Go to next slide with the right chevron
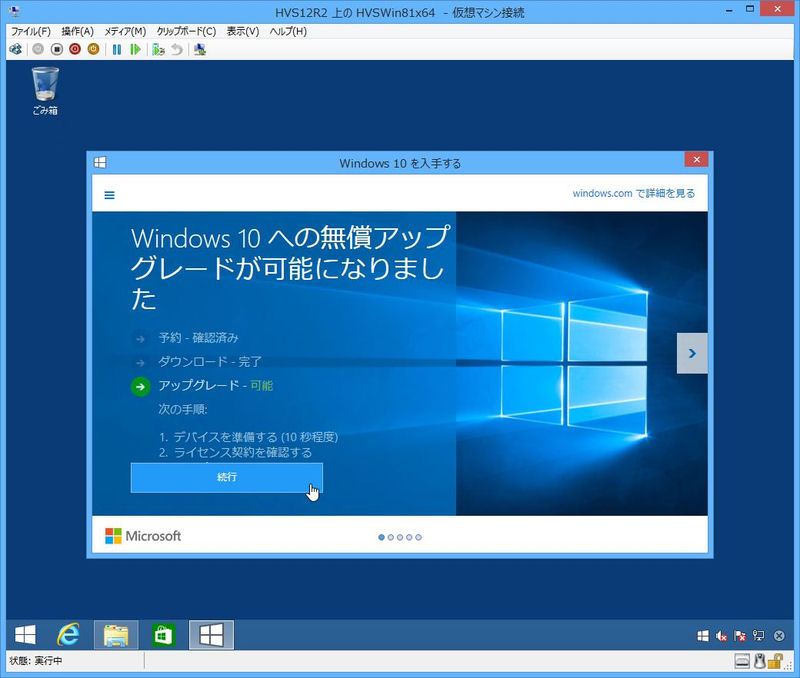The height and width of the screenshot is (678, 800). tap(692, 353)
